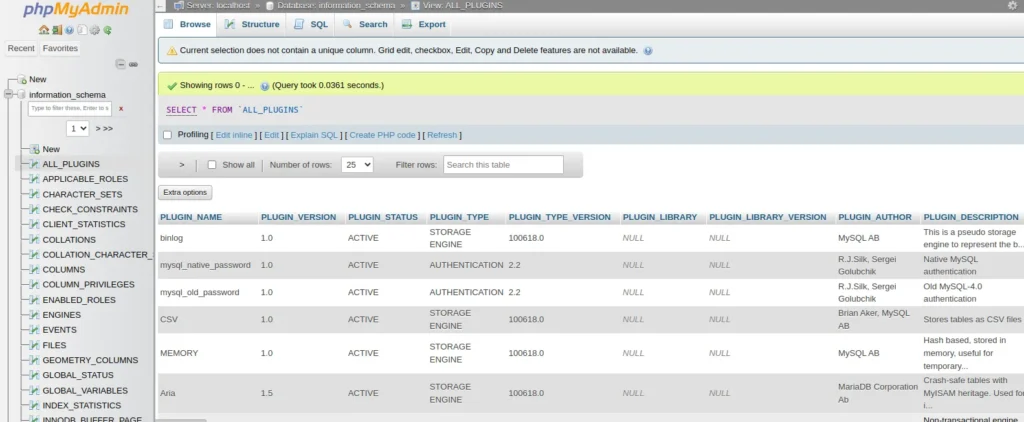Open MariaDB documentation page icon
Viewport: 1024px width, 422px height.
[82, 30]
